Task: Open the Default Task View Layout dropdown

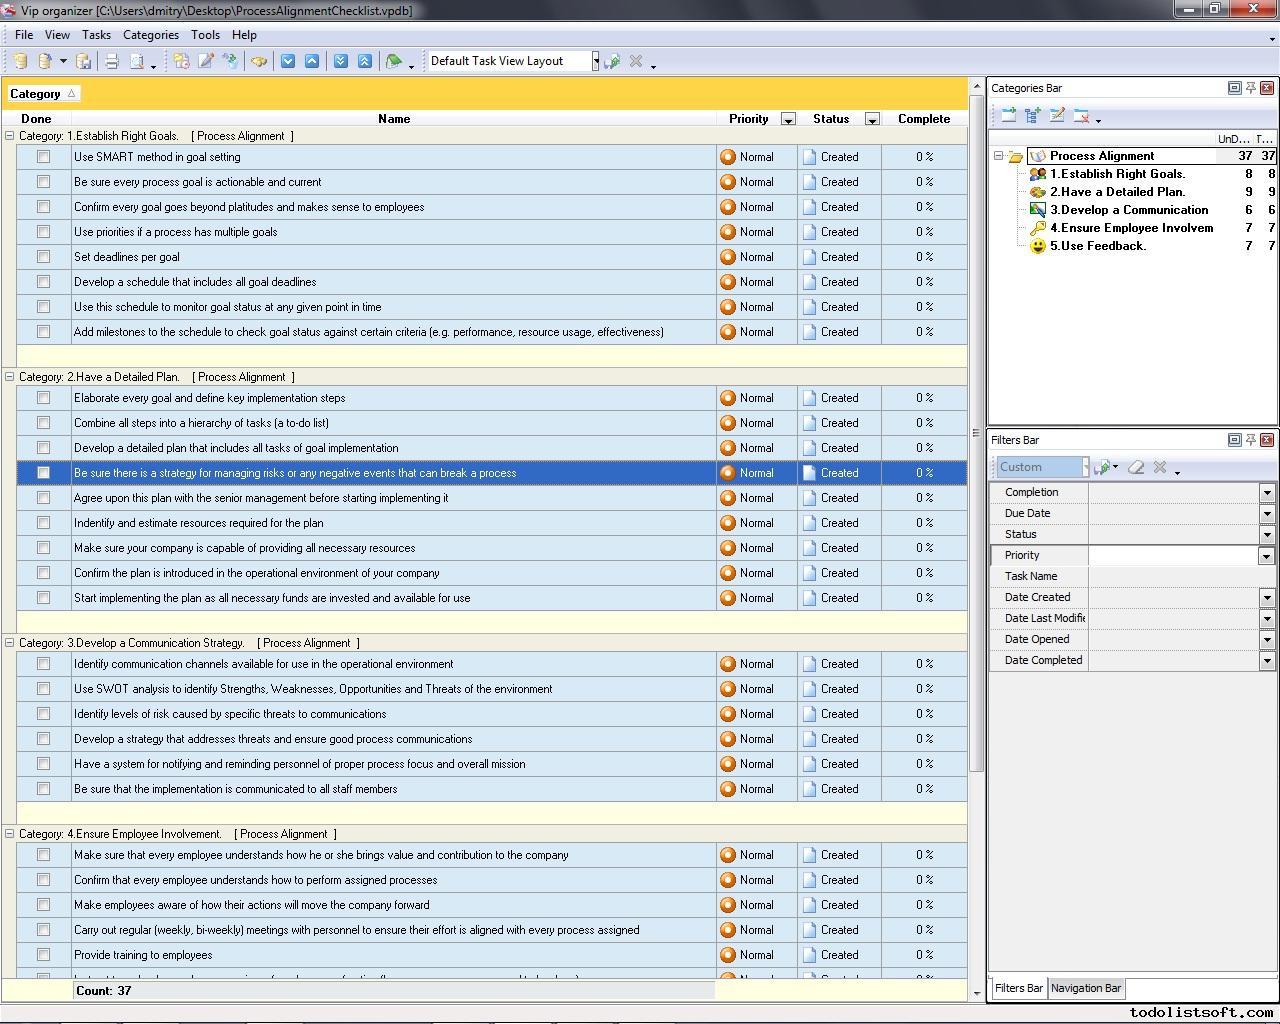Action: tap(595, 61)
